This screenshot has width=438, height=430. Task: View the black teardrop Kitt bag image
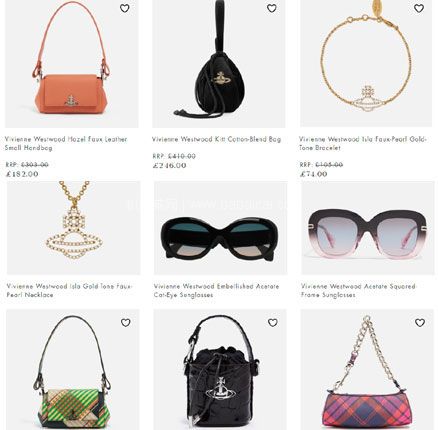(x=219, y=63)
